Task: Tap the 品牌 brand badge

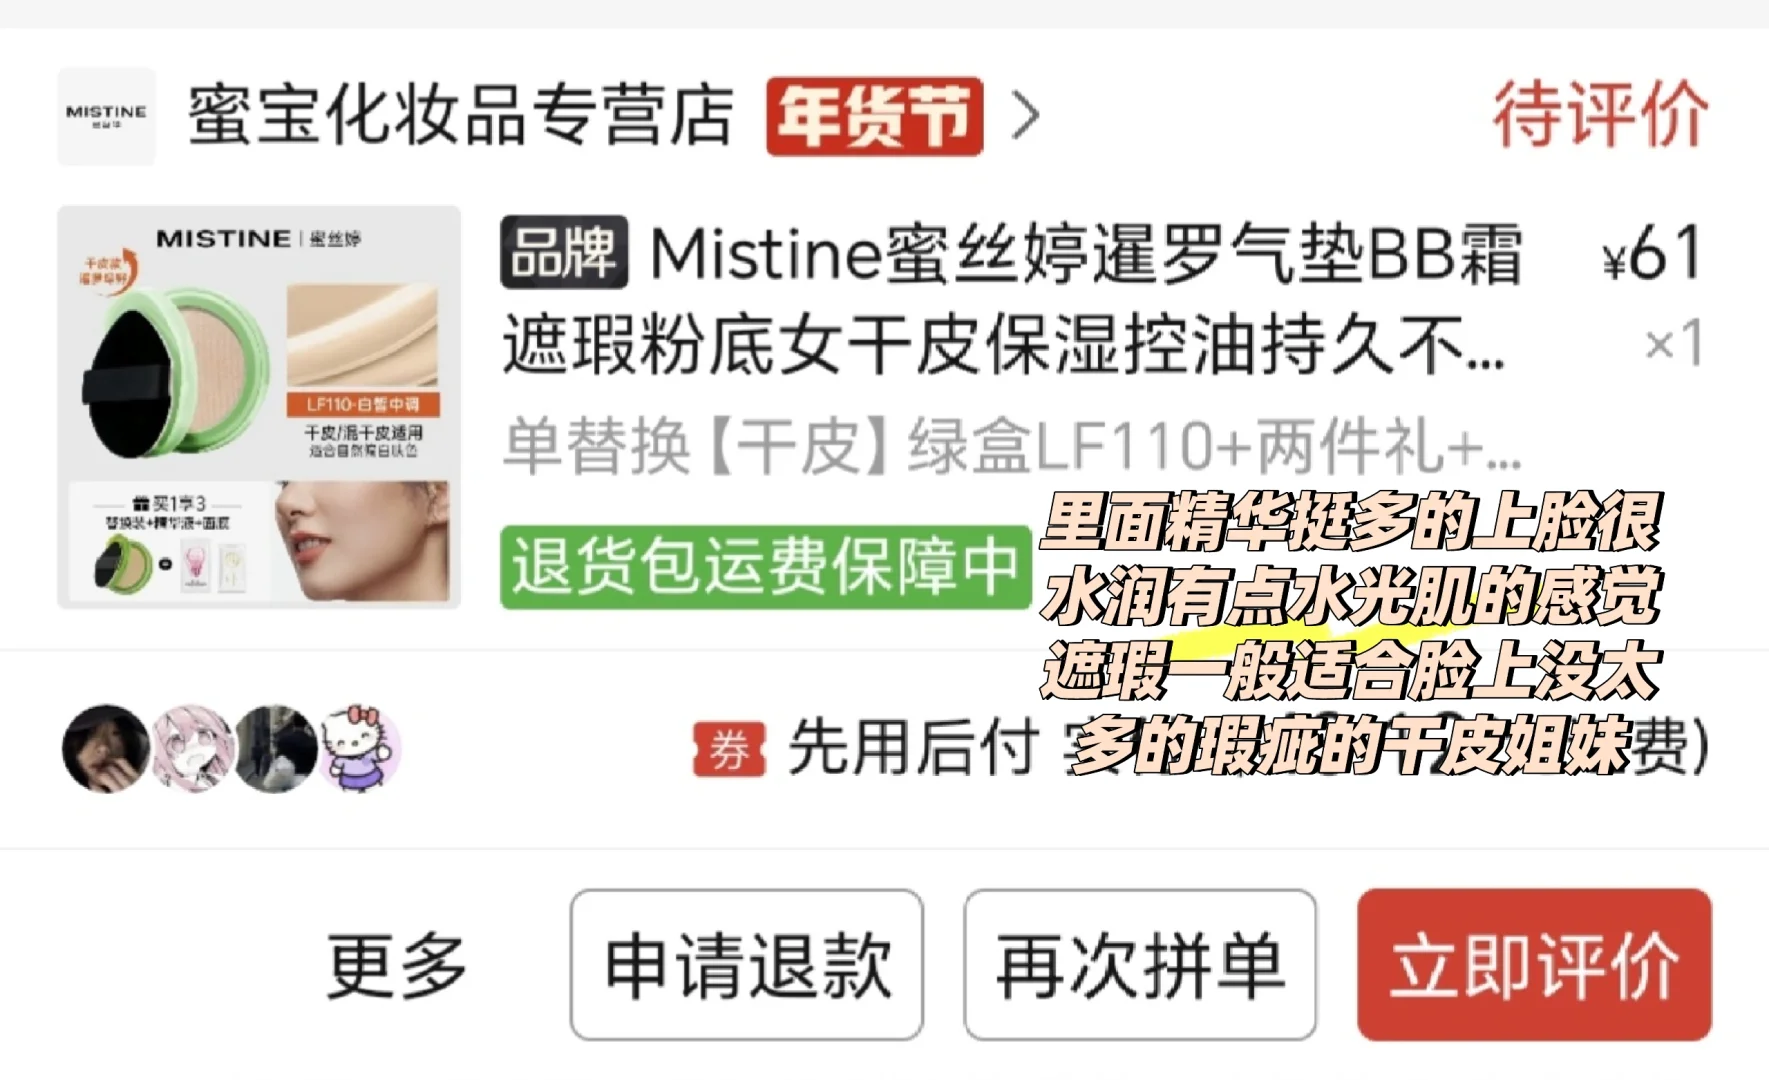Action: pos(564,252)
